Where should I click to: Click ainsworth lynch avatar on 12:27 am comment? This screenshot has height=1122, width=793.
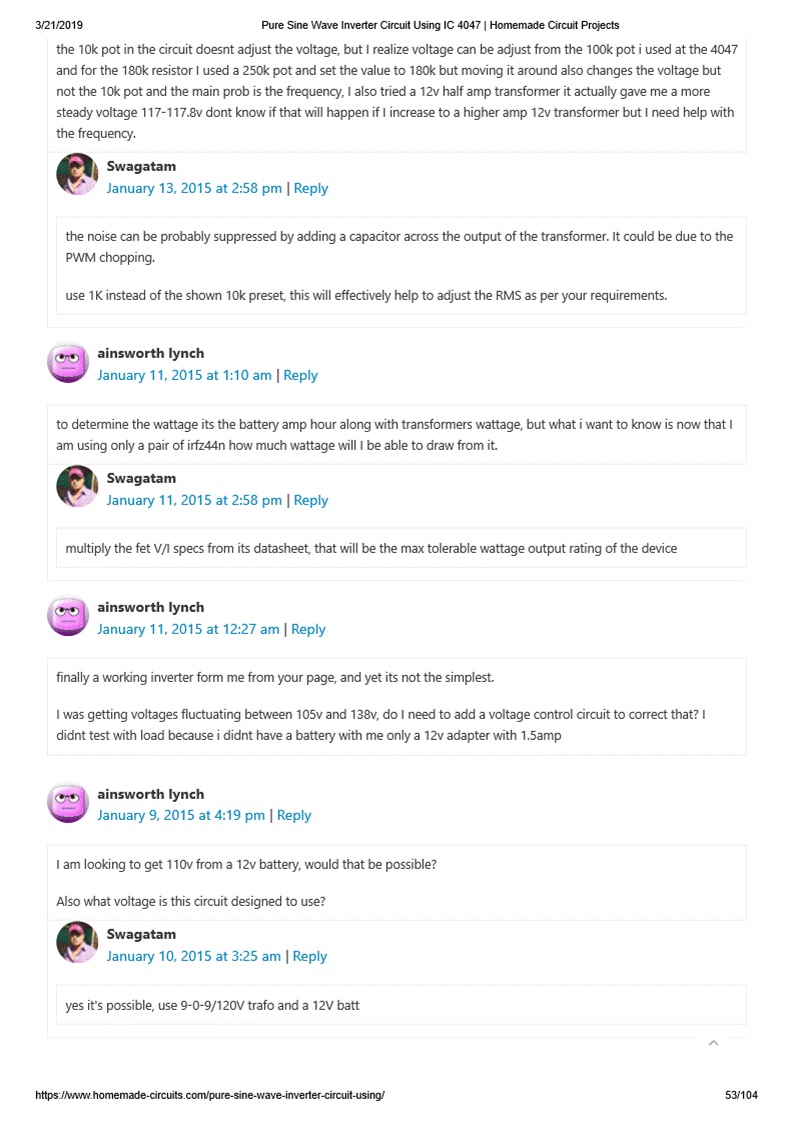(68, 616)
